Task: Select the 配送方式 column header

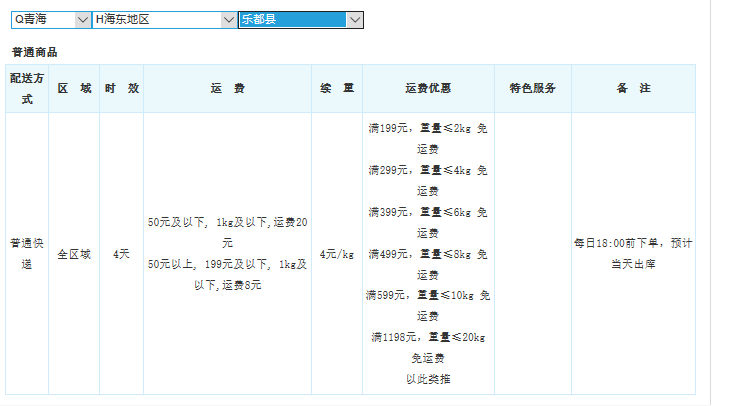Action: point(27,88)
